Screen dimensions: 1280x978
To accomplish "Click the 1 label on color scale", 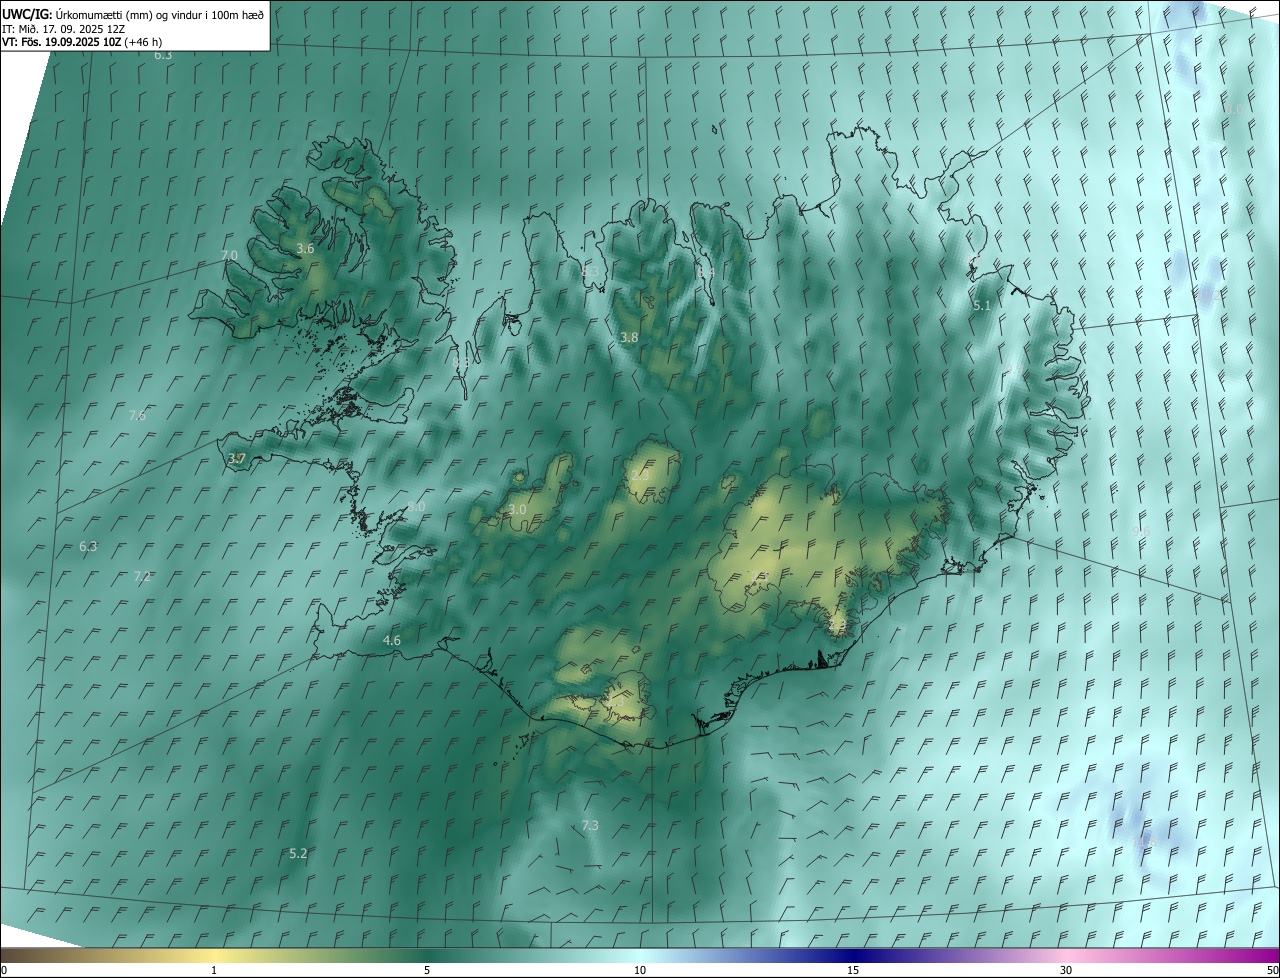I will pyautogui.click(x=214, y=970).
